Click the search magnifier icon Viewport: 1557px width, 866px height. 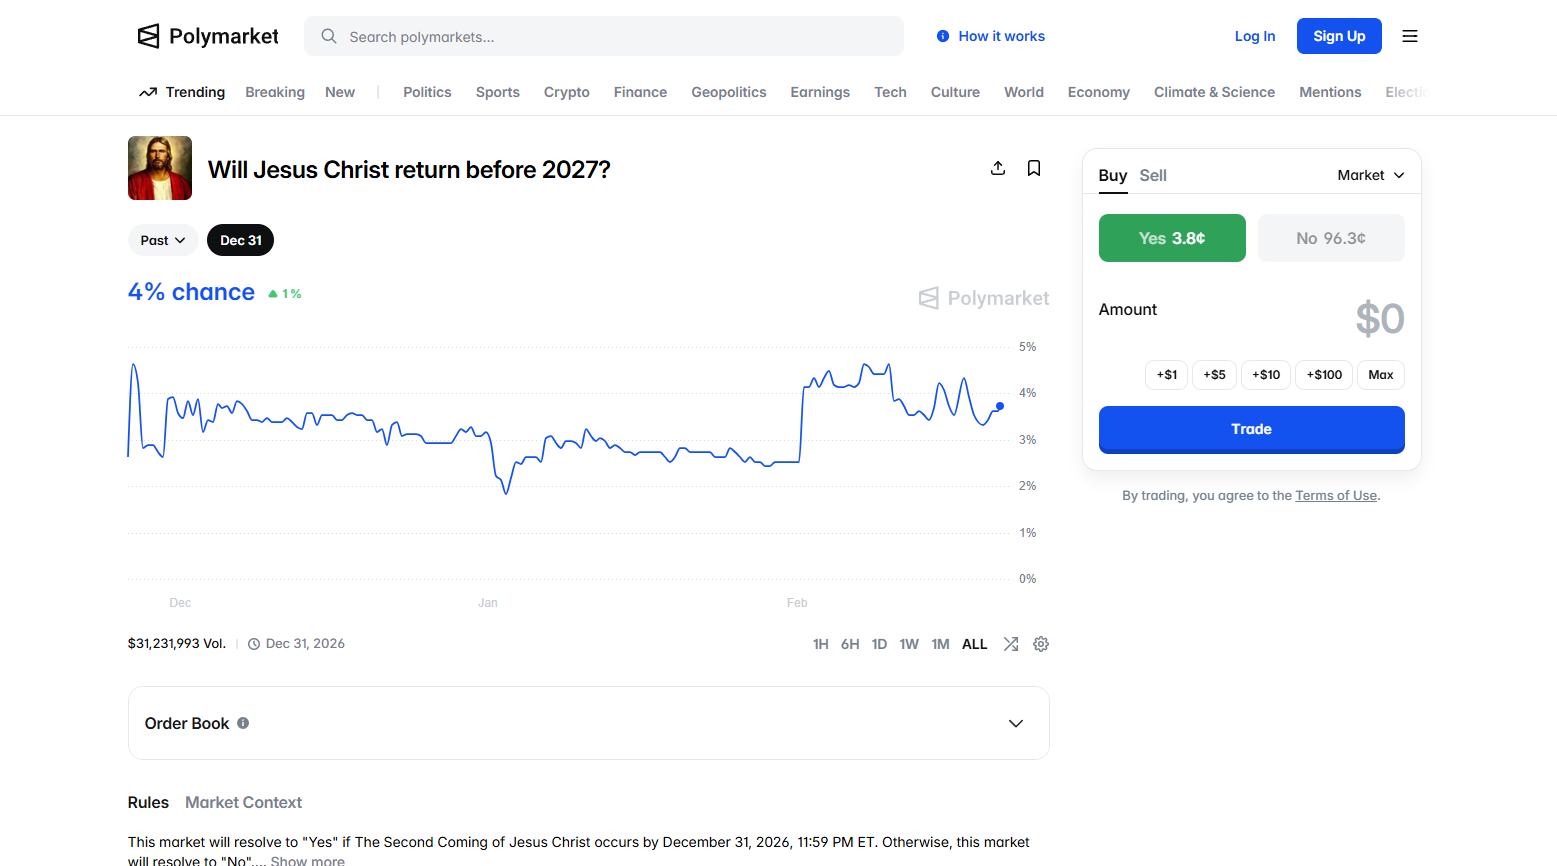[x=329, y=37]
